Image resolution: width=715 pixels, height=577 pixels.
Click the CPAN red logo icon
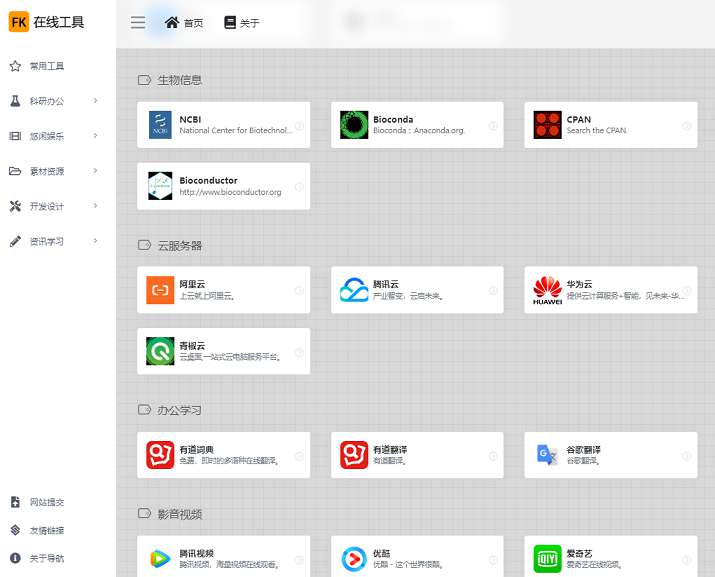coord(547,125)
